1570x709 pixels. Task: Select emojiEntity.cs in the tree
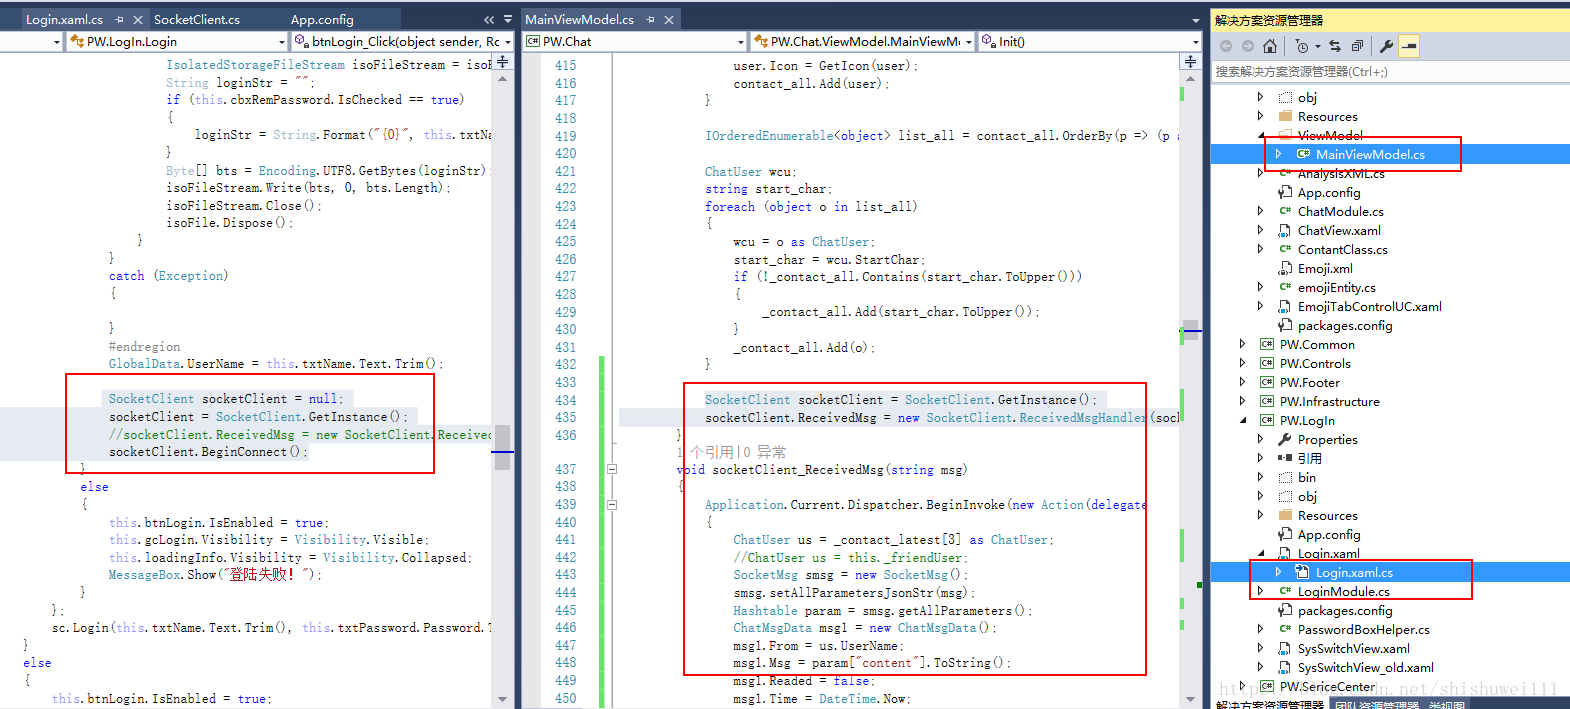1336,287
